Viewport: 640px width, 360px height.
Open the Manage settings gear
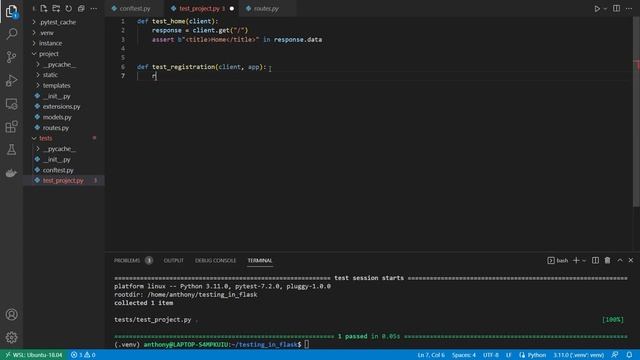pos(11,337)
